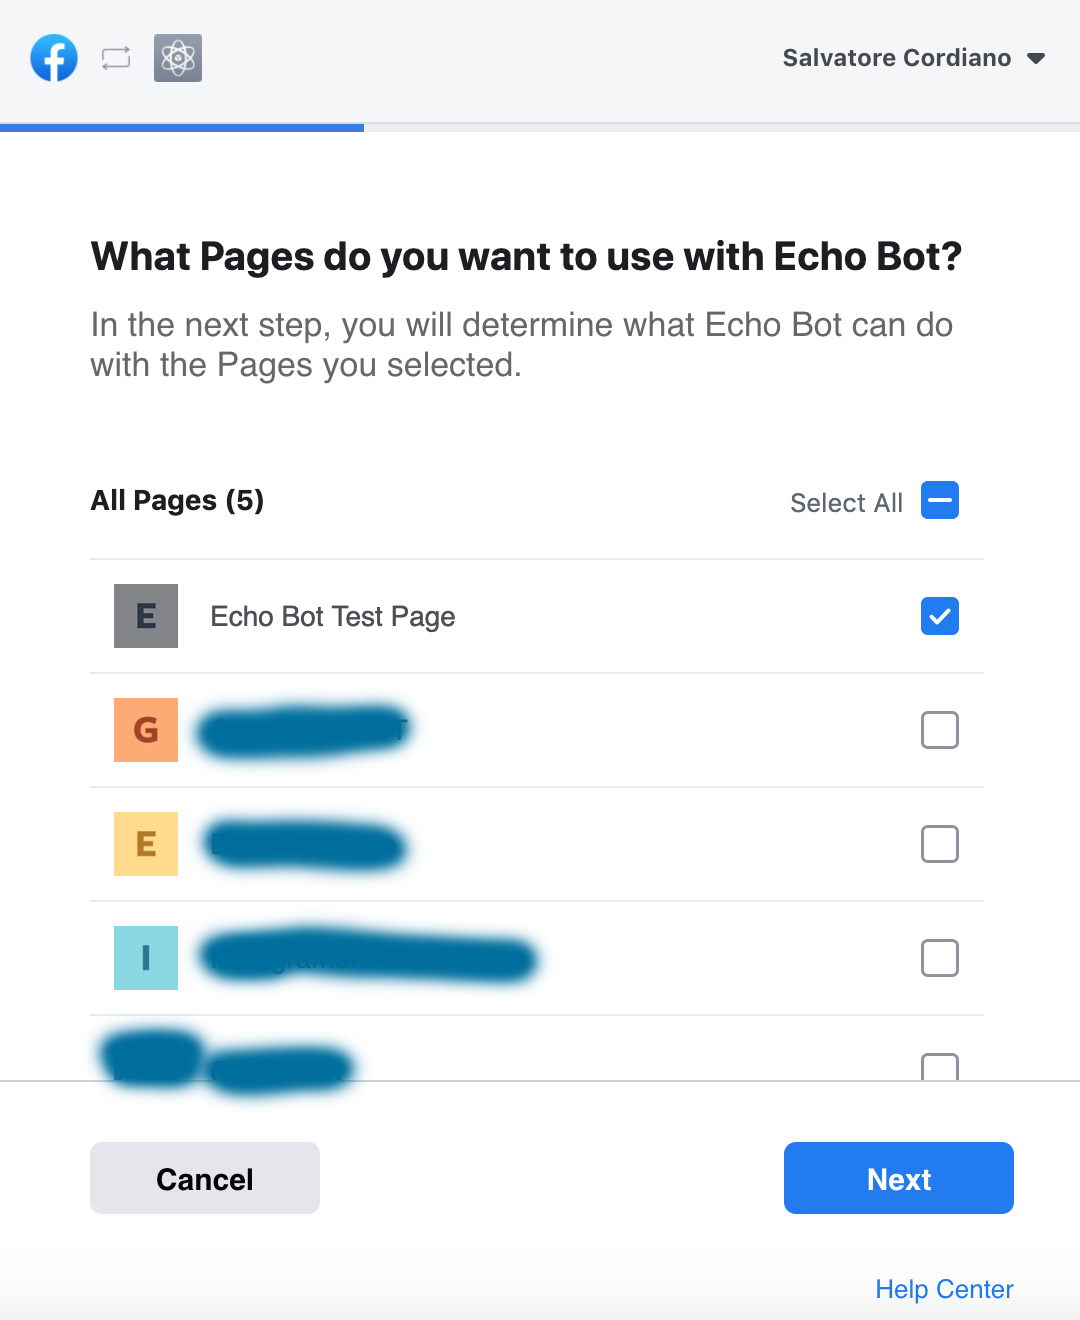Toggle the Select All checkbox
This screenshot has width=1080, height=1320.
coord(940,500)
